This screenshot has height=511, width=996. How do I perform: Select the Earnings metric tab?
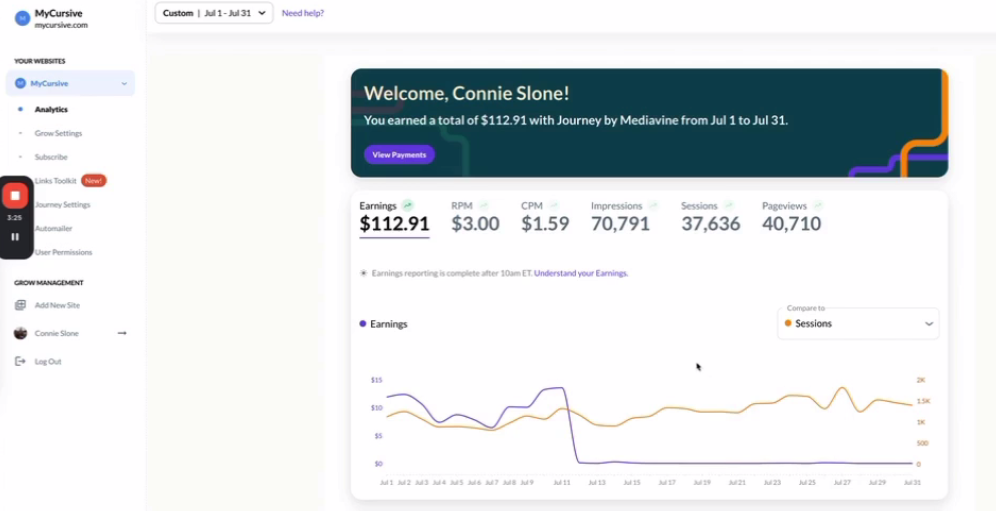(x=394, y=217)
